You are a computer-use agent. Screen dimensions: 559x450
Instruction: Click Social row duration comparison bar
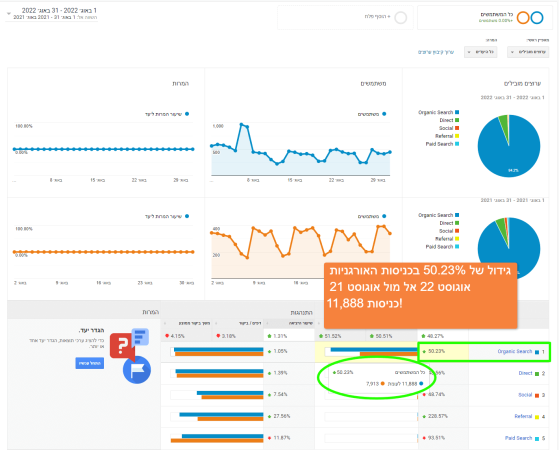point(217,395)
